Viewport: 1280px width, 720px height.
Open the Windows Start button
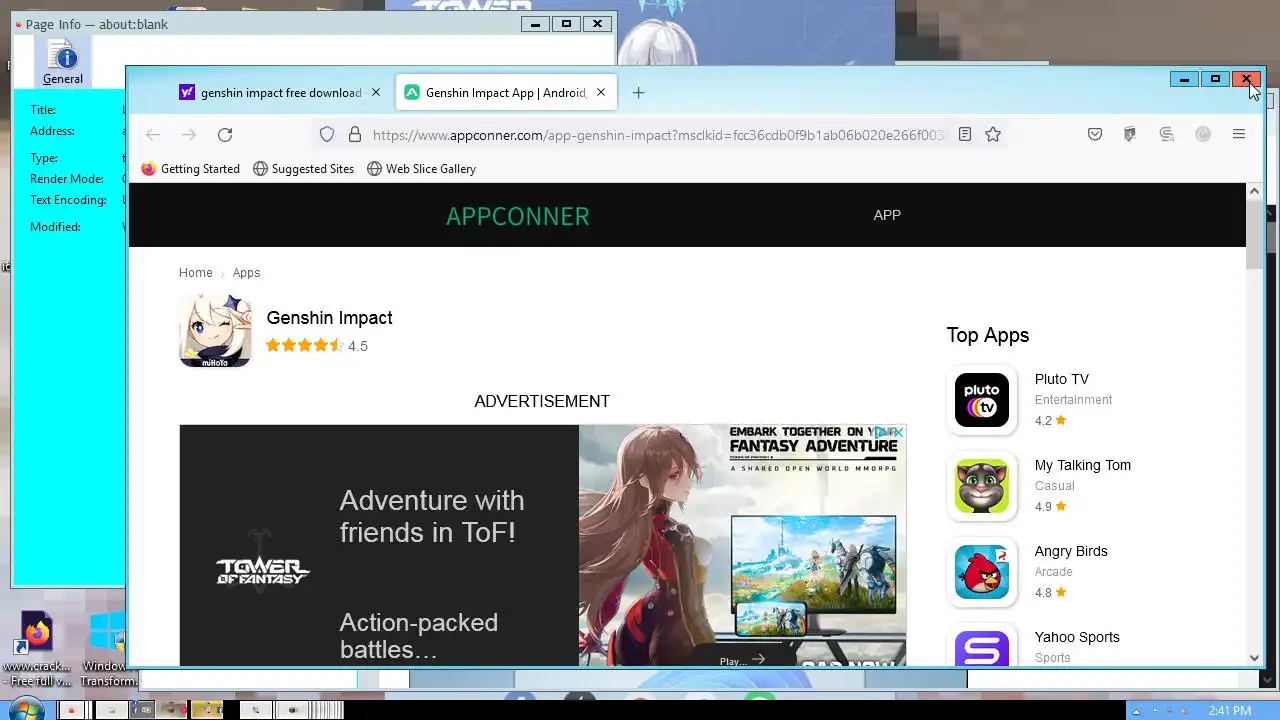pos(26,708)
